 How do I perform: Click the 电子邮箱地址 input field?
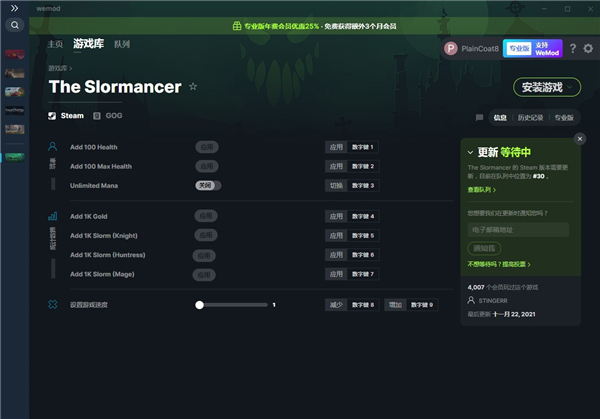(x=518, y=230)
